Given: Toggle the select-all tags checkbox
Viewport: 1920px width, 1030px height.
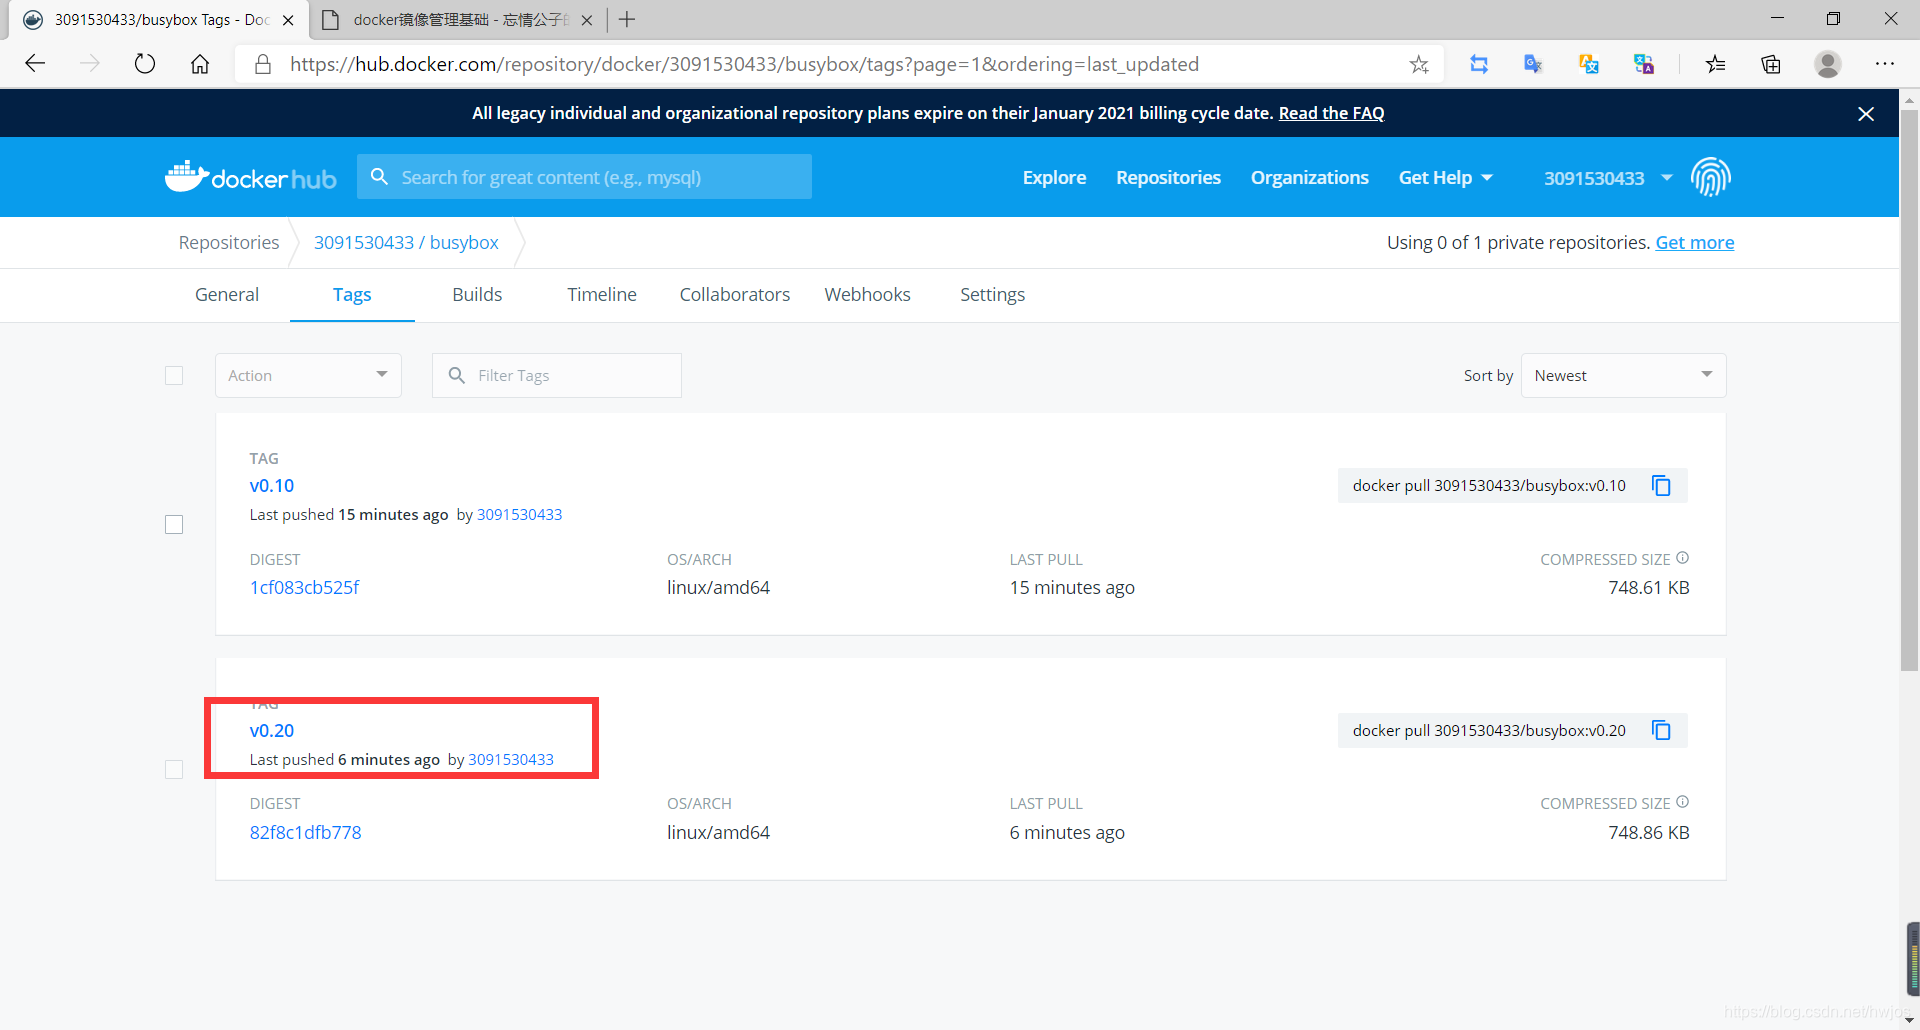Looking at the screenshot, I should pyautogui.click(x=174, y=375).
